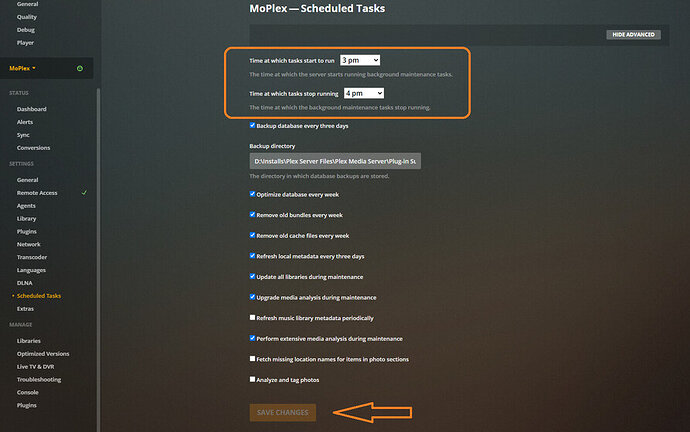Open Conversions in the sidebar
Screen dimensions: 690x432
(x=33, y=148)
